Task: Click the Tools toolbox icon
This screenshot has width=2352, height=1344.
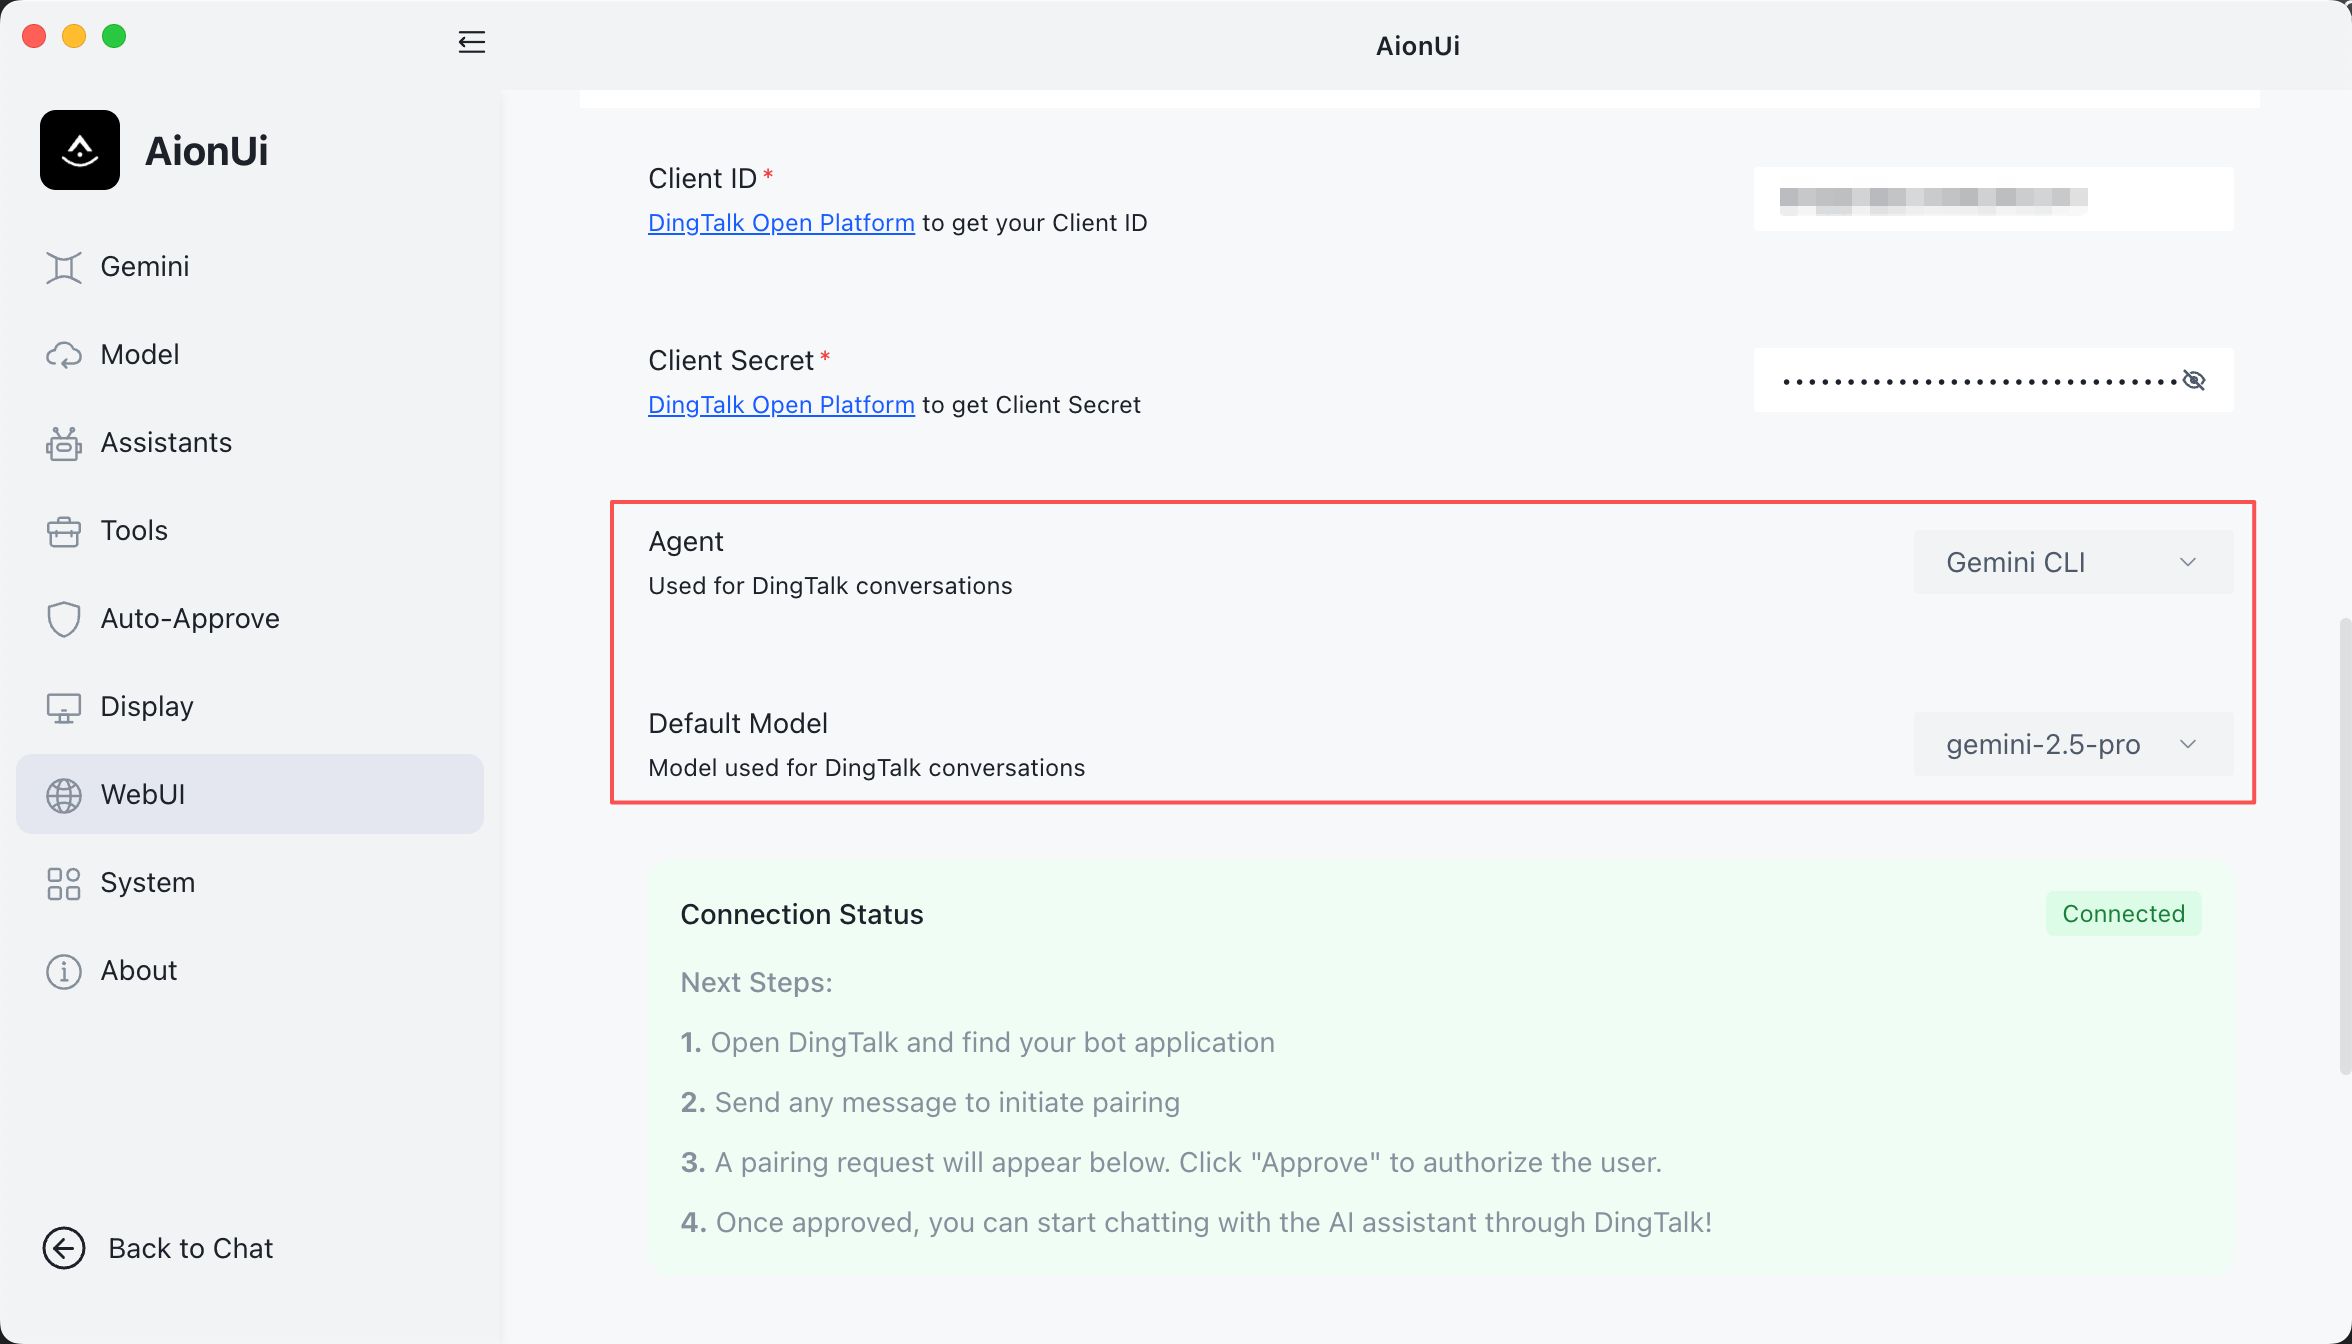Action: [64, 531]
